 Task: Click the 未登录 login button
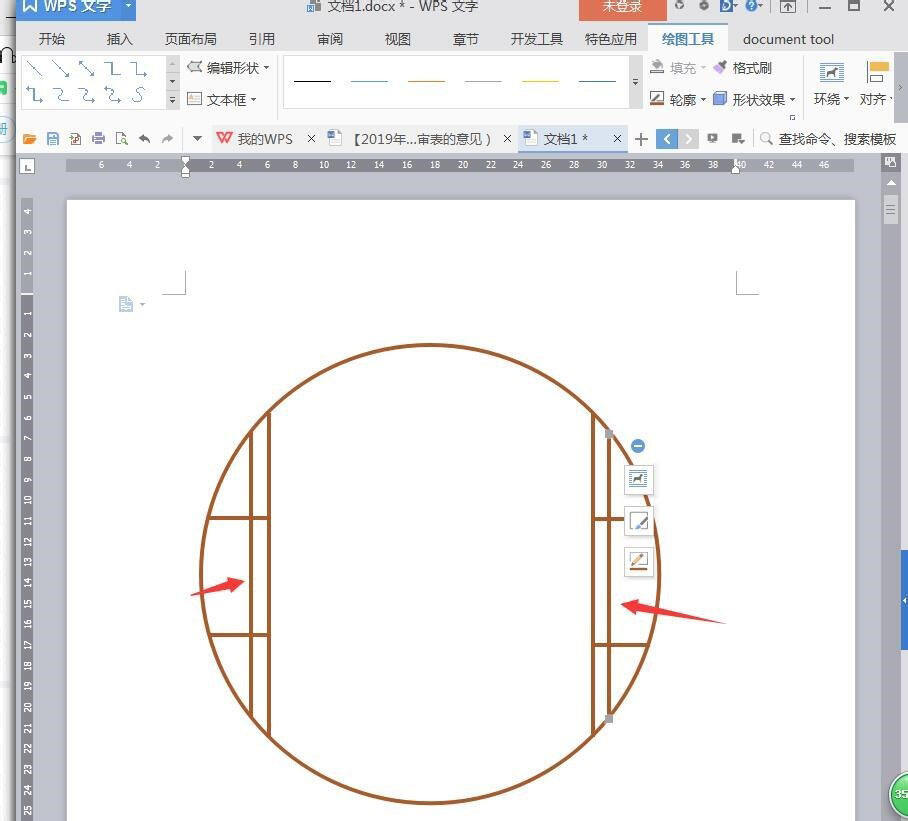622,7
